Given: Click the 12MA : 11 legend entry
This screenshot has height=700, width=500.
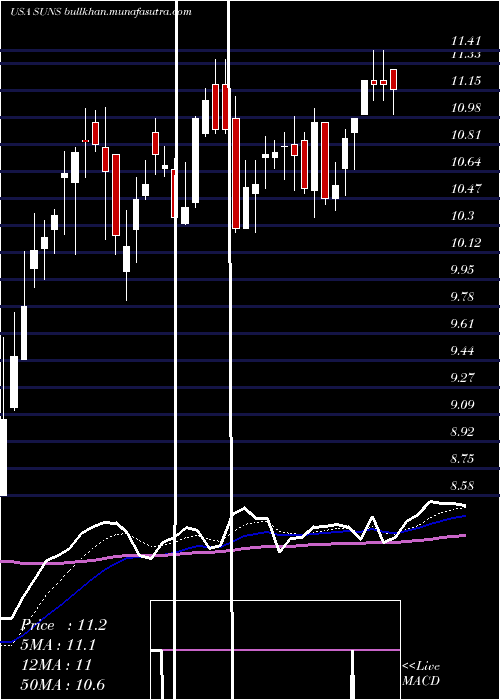Looking at the screenshot, I should point(57,665).
